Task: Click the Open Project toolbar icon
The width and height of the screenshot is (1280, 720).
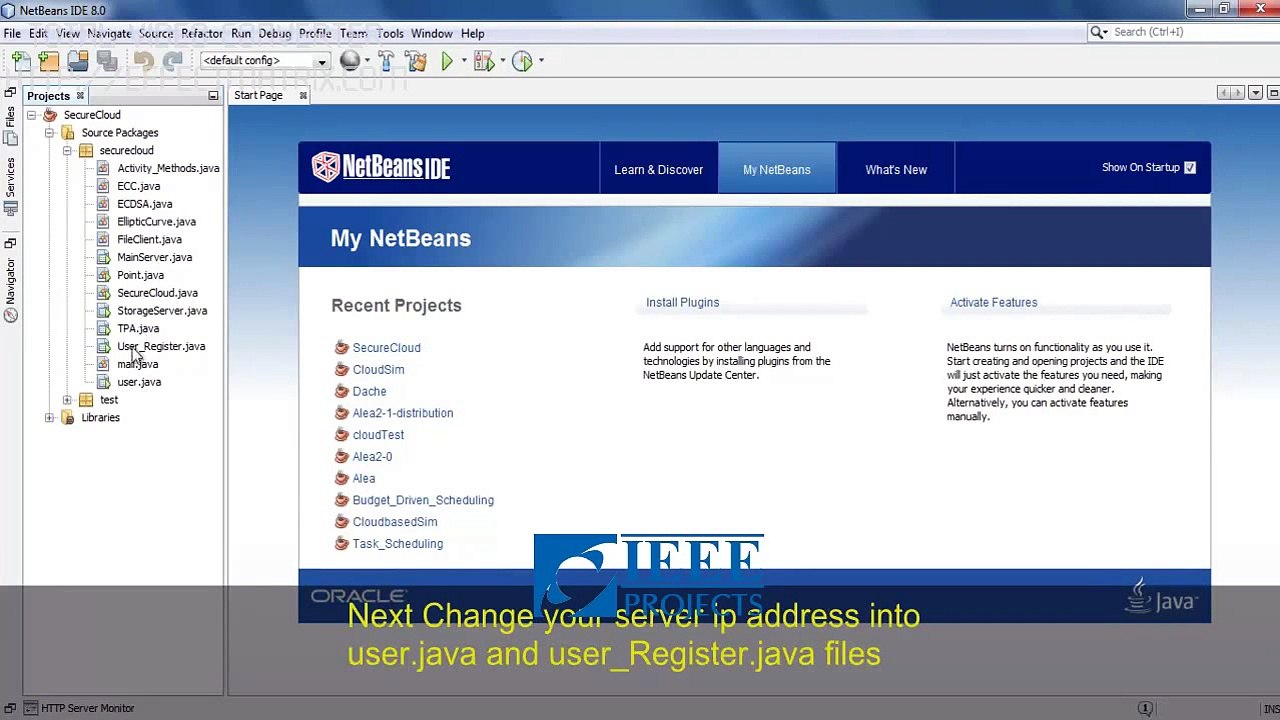Action: [78, 61]
